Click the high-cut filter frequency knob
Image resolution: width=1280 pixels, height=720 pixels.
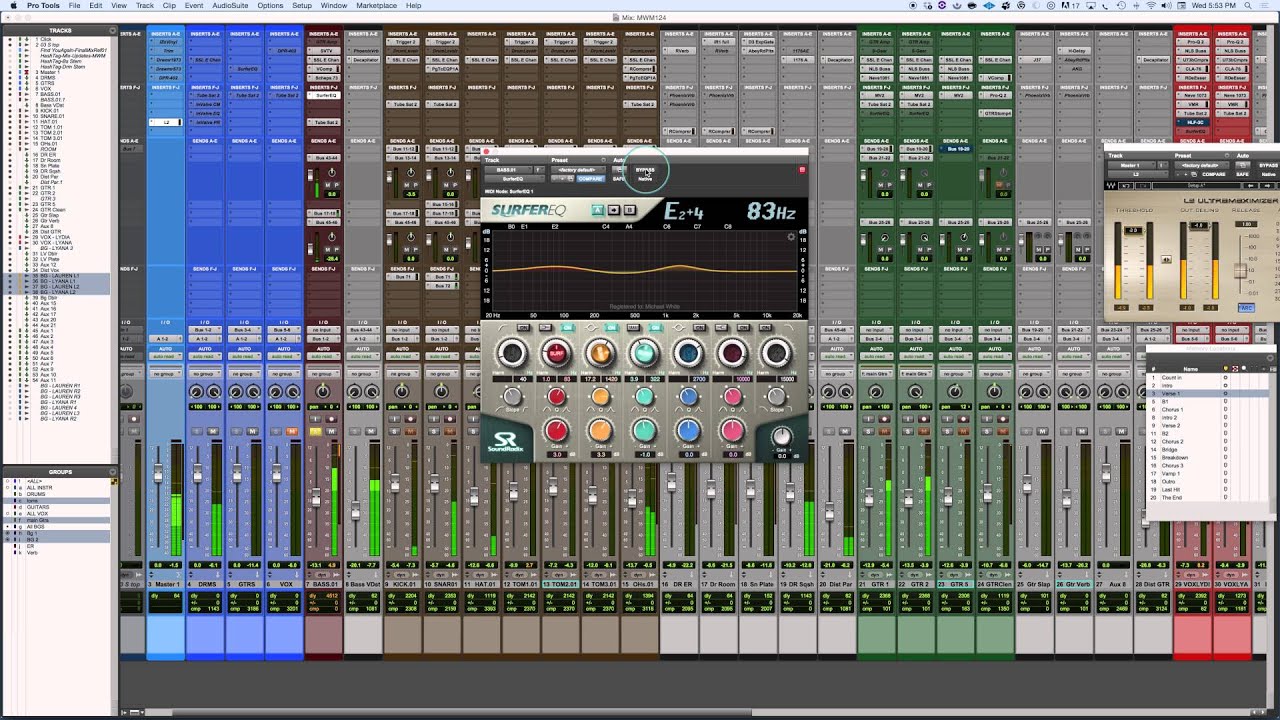[x=776, y=352]
